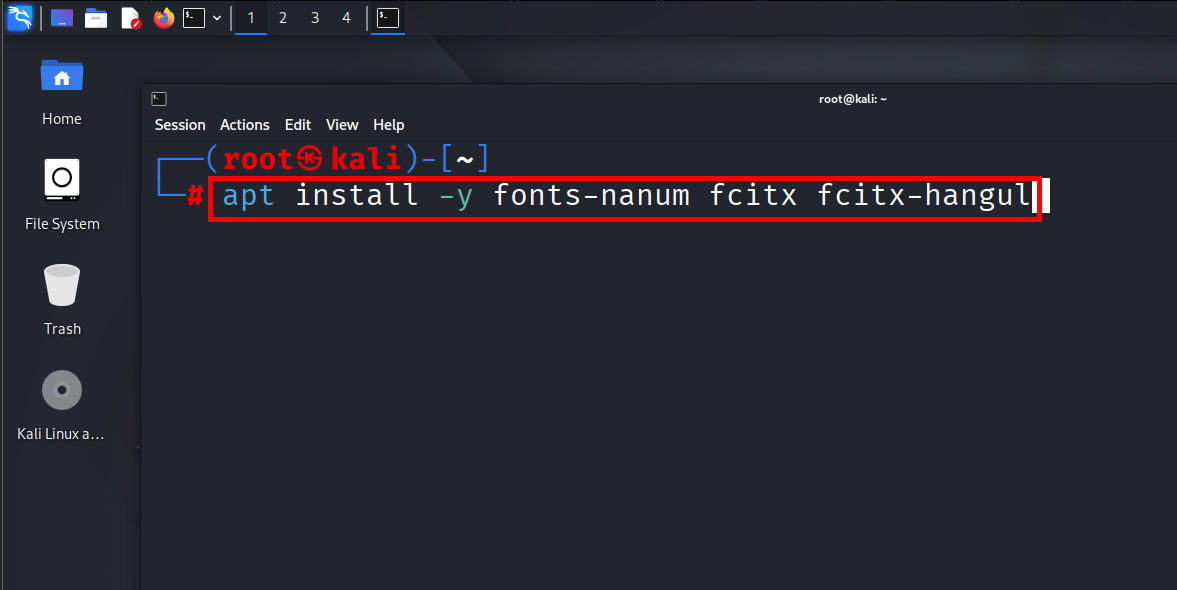Click the word 'install' in command
Image resolution: width=1177 pixels, height=590 pixels.
[x=357, y=195]
